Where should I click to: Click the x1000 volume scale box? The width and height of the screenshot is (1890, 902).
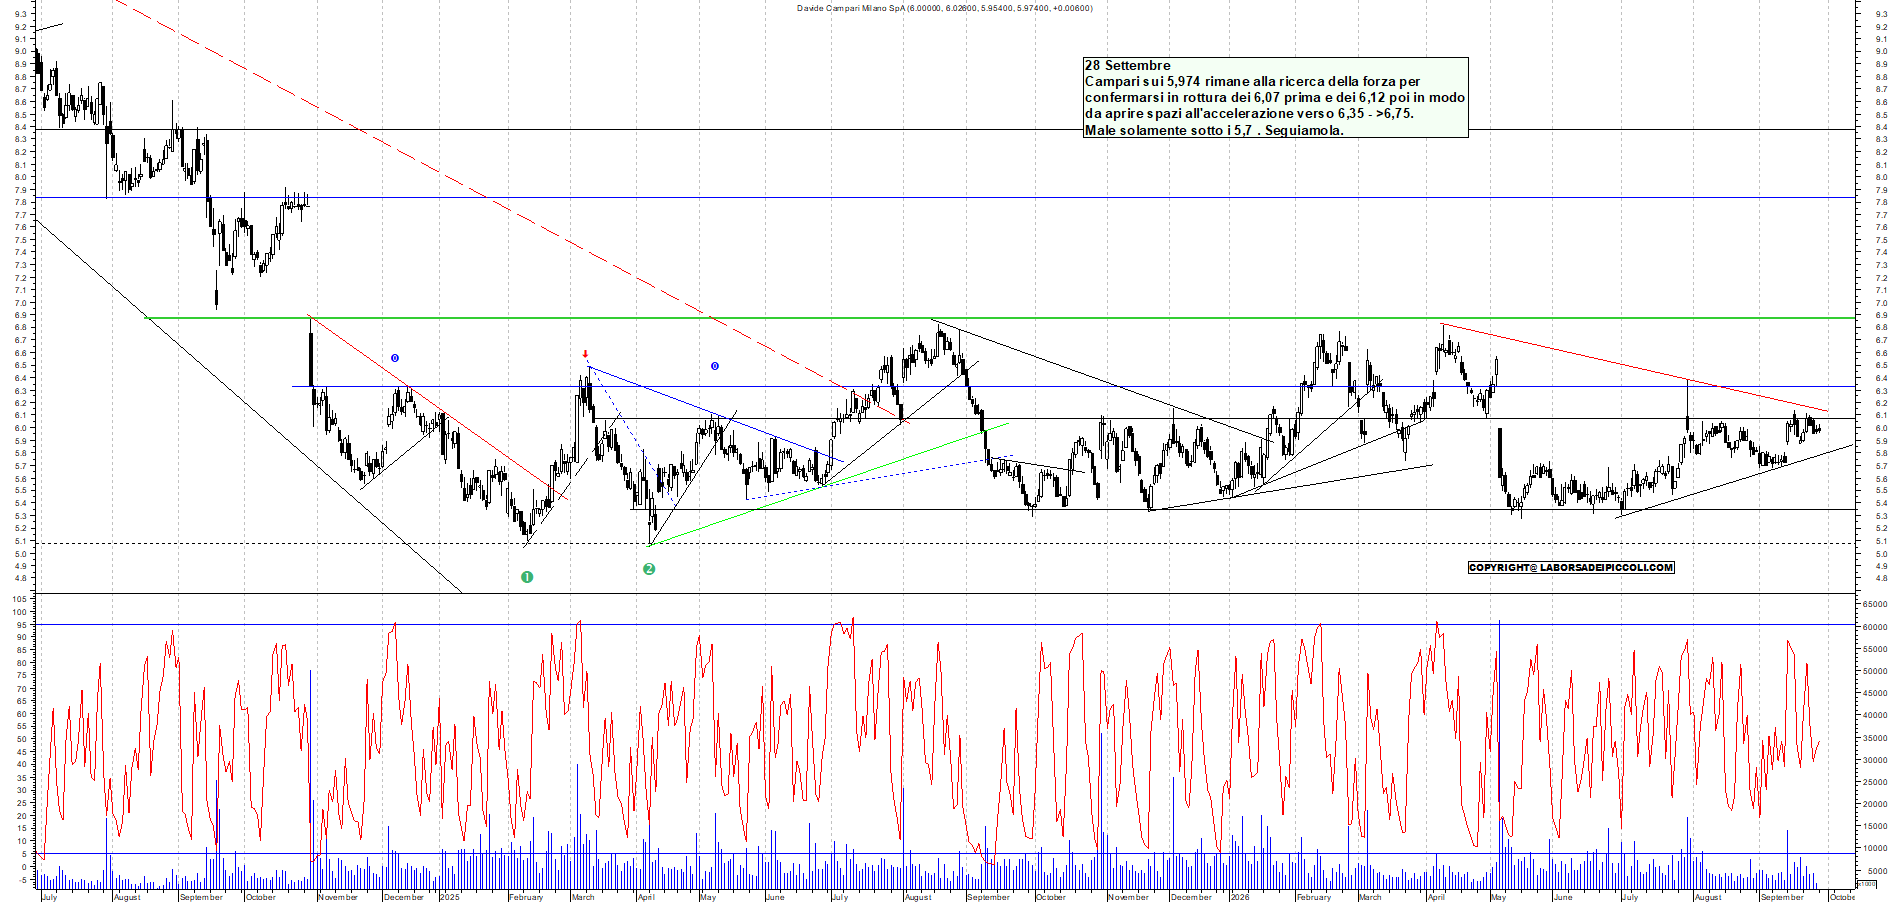(1866, 884)
